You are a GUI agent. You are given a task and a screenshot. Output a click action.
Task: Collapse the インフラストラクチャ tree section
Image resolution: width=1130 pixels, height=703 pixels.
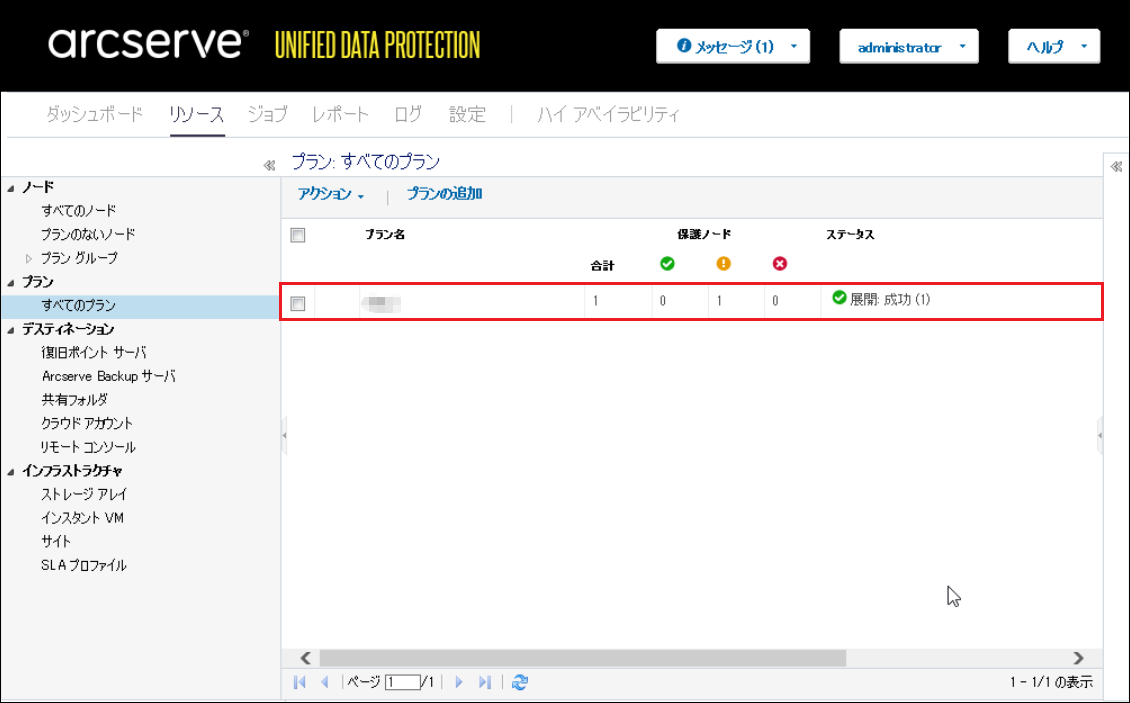(11, 472)
